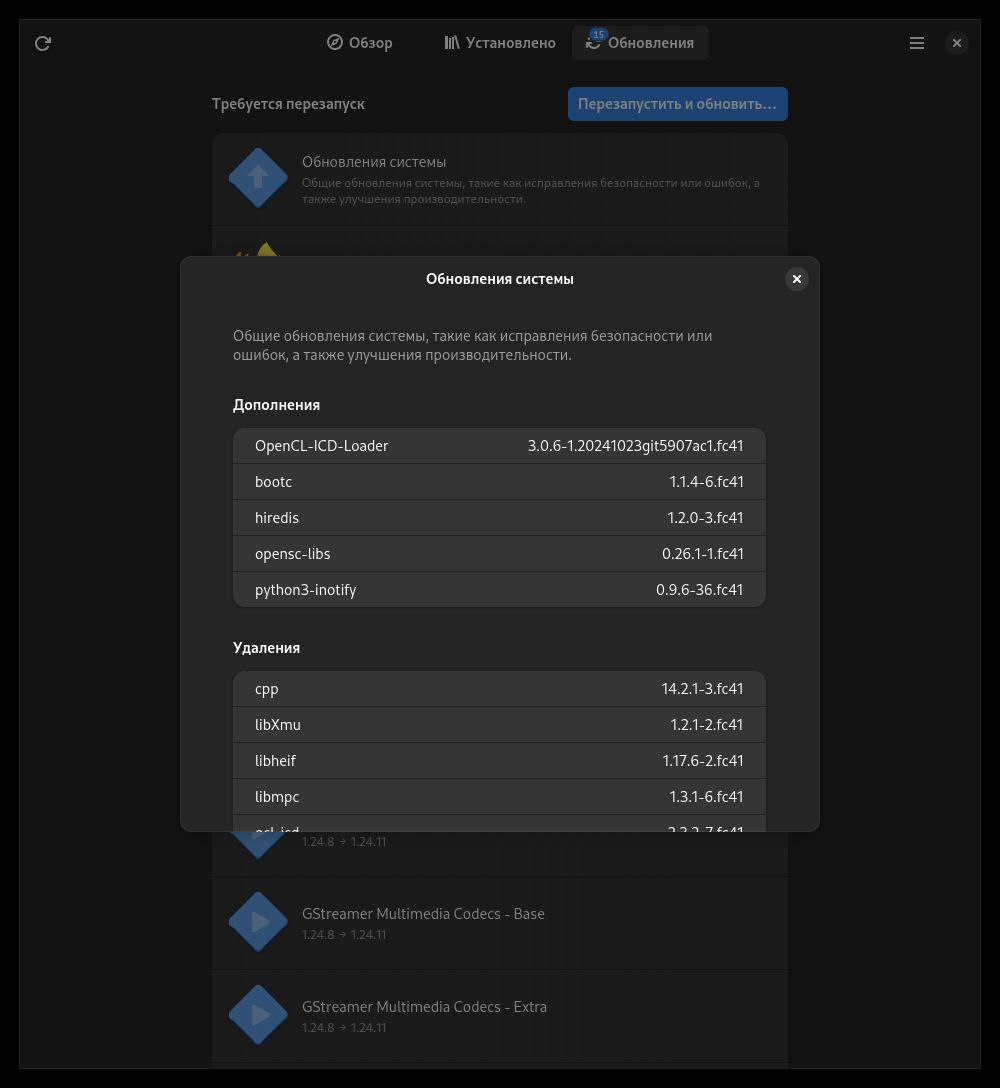Screen dimensions: 1000x1088
Task: Click the Удаления section heading
Action: click(266, 648)
